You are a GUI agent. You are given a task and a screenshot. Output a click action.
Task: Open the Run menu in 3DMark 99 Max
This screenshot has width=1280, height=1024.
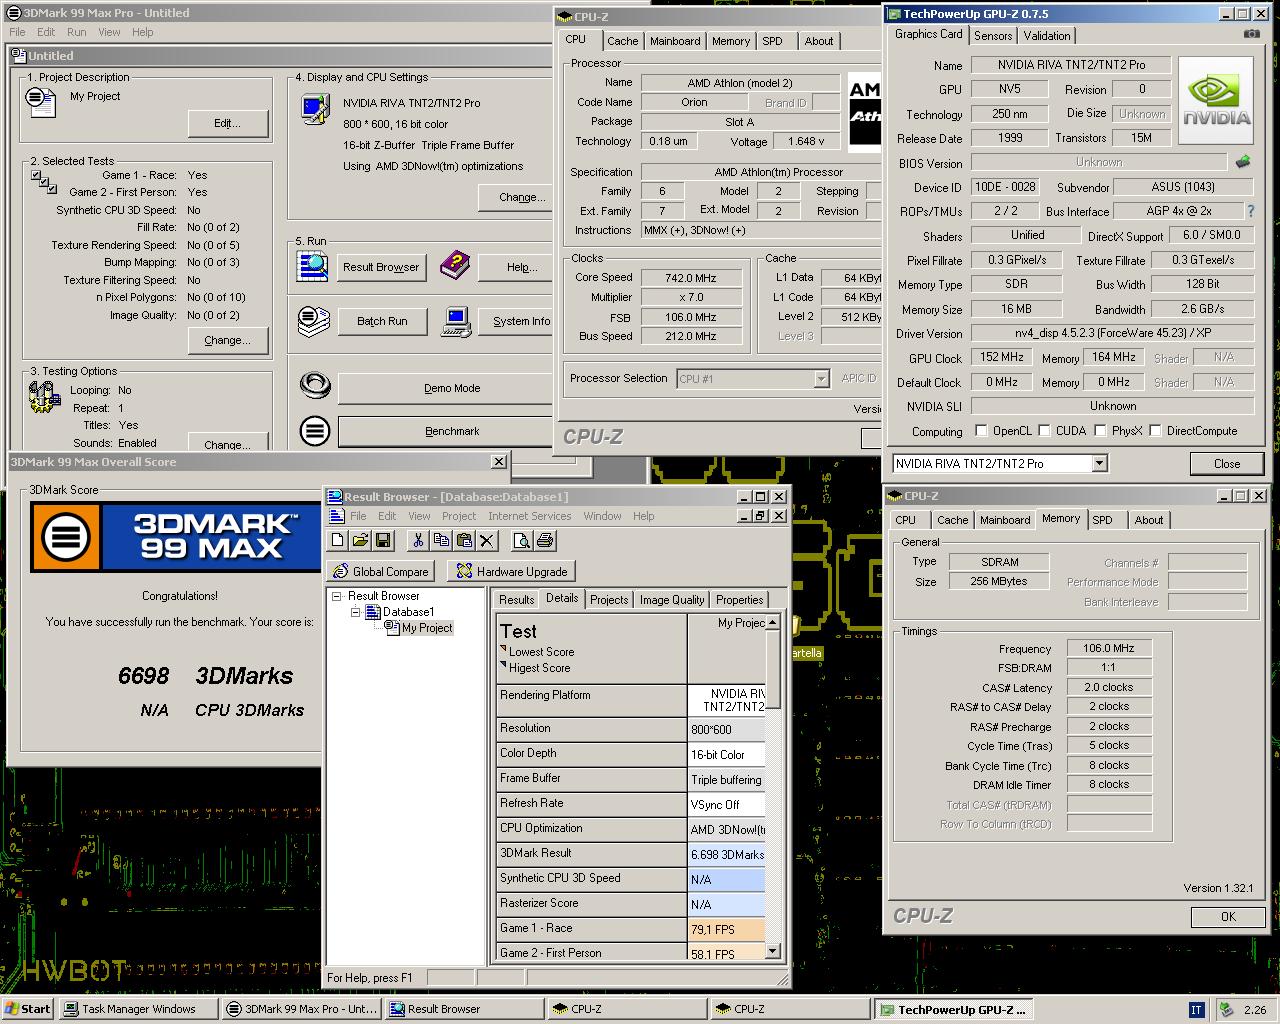[76, 32]
